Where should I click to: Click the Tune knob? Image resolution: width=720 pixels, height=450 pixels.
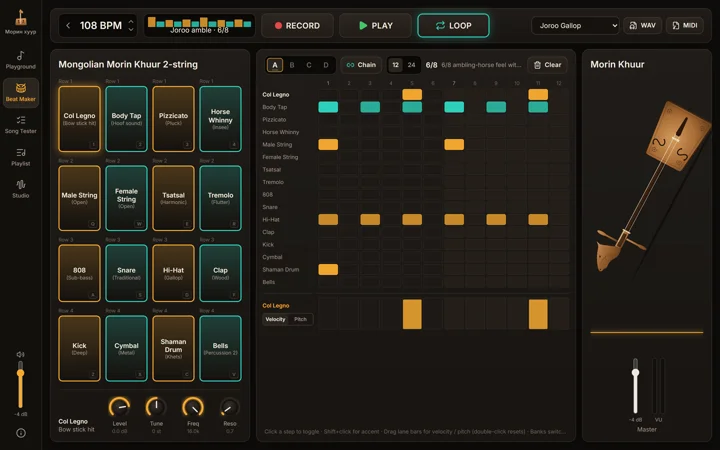pyautogui.click(x=156, y=407)
